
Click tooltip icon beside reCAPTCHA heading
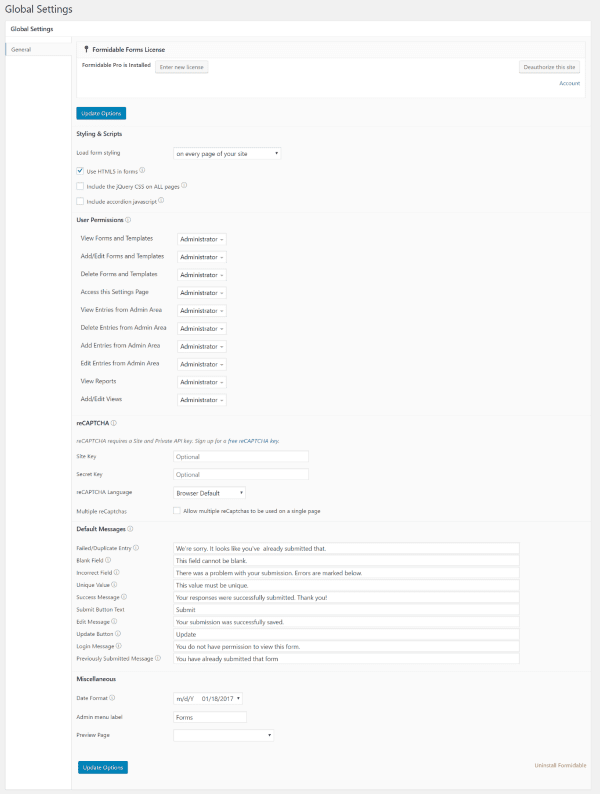pyautogui.click(x=114, y=423)
